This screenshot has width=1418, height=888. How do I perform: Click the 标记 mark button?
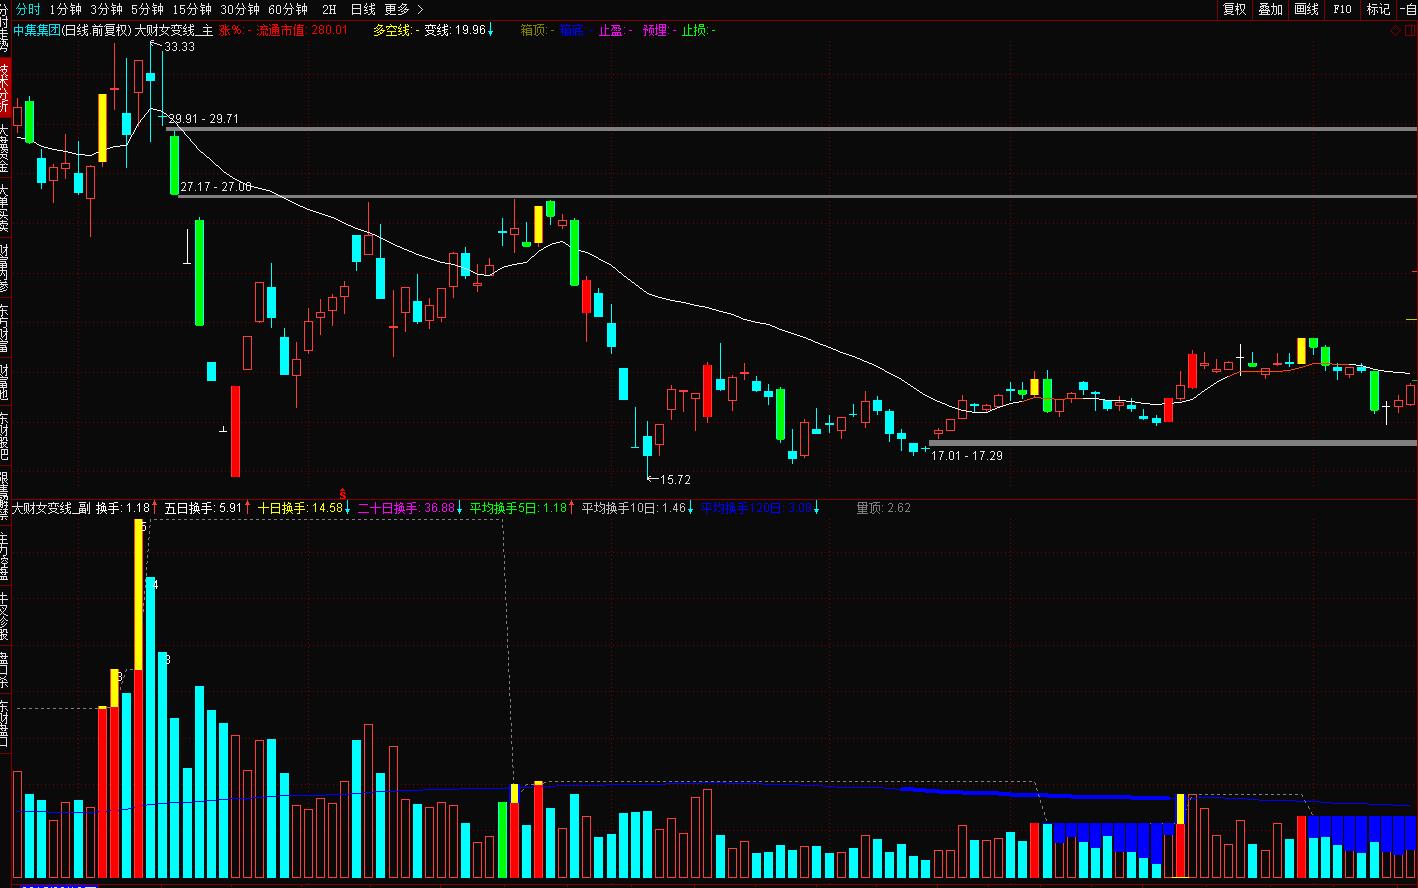pos(1378,9)
